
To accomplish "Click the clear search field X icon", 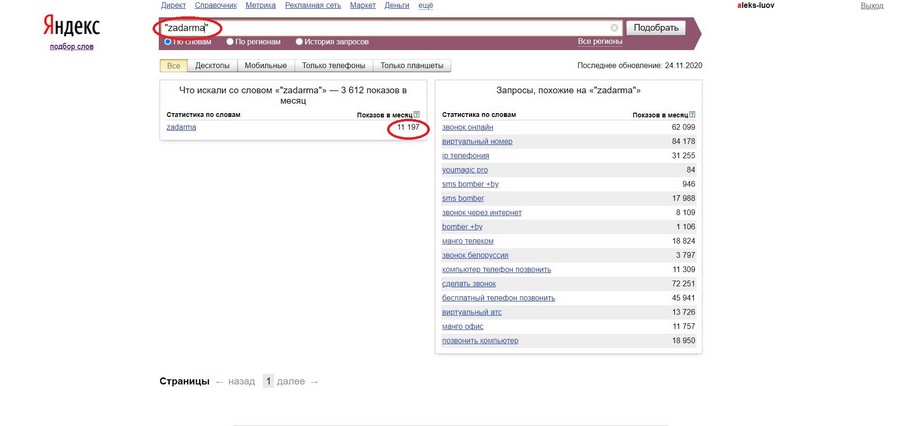I will coord(614,28).
